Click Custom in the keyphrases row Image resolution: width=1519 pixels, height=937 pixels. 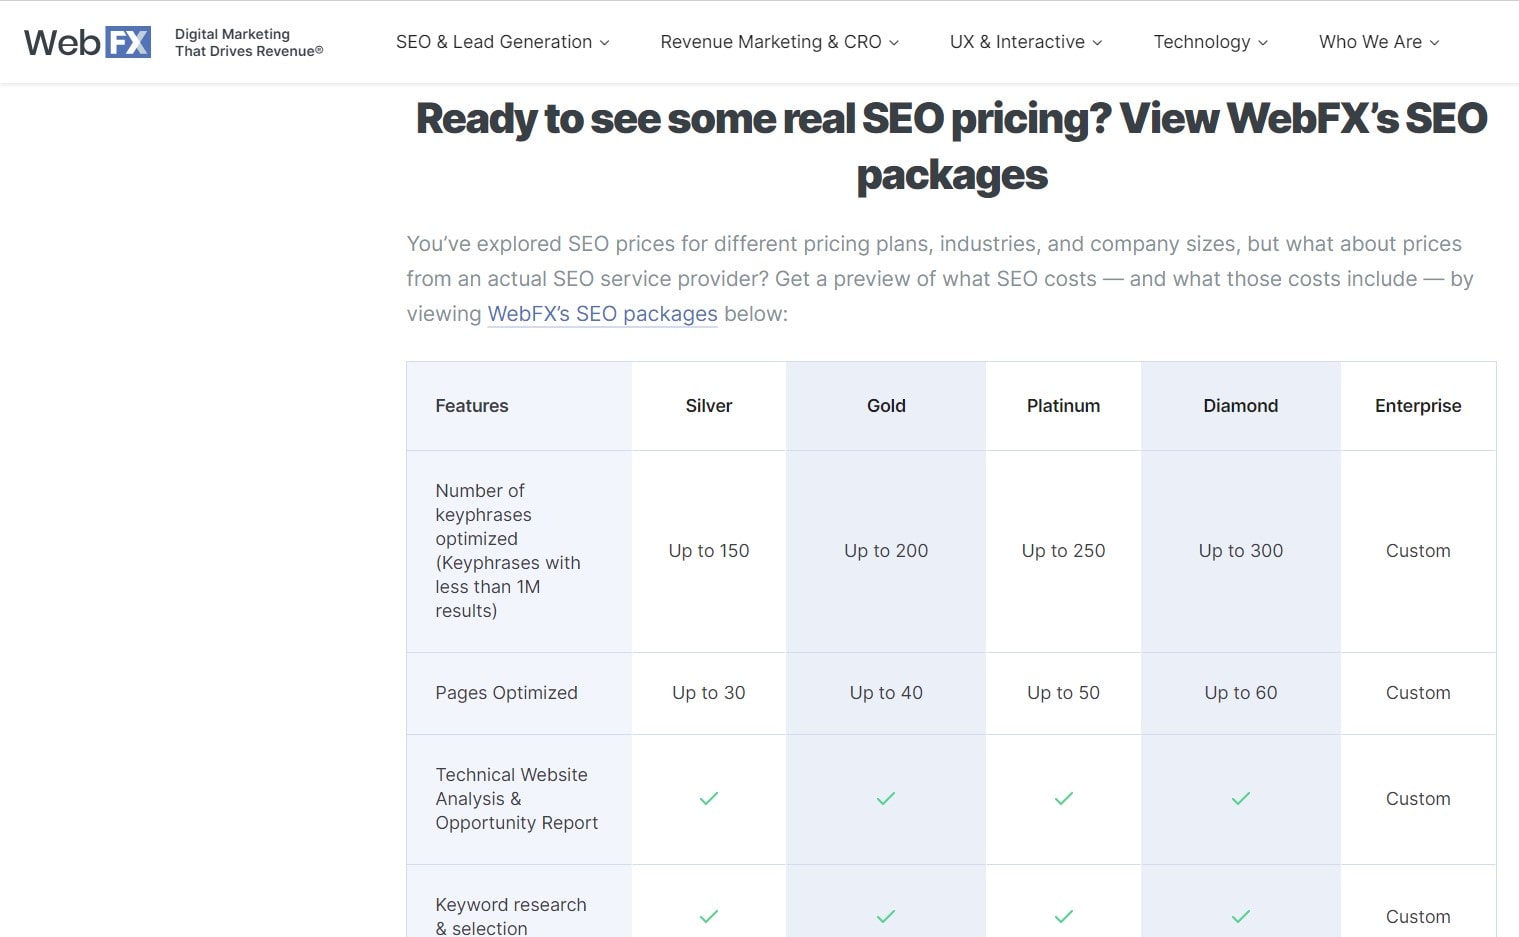pos(1418,551)
